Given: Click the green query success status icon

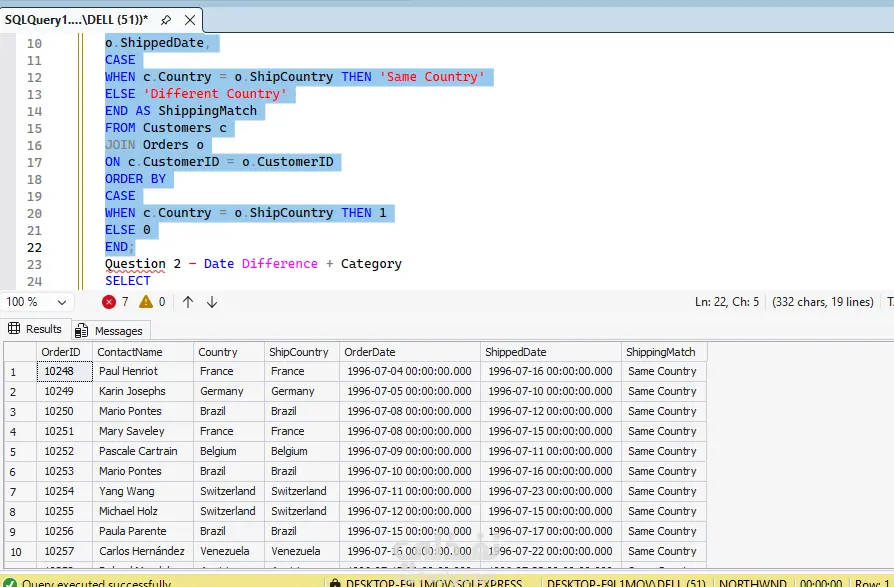Looking at the screenshot, I should [x=9, y=583].
